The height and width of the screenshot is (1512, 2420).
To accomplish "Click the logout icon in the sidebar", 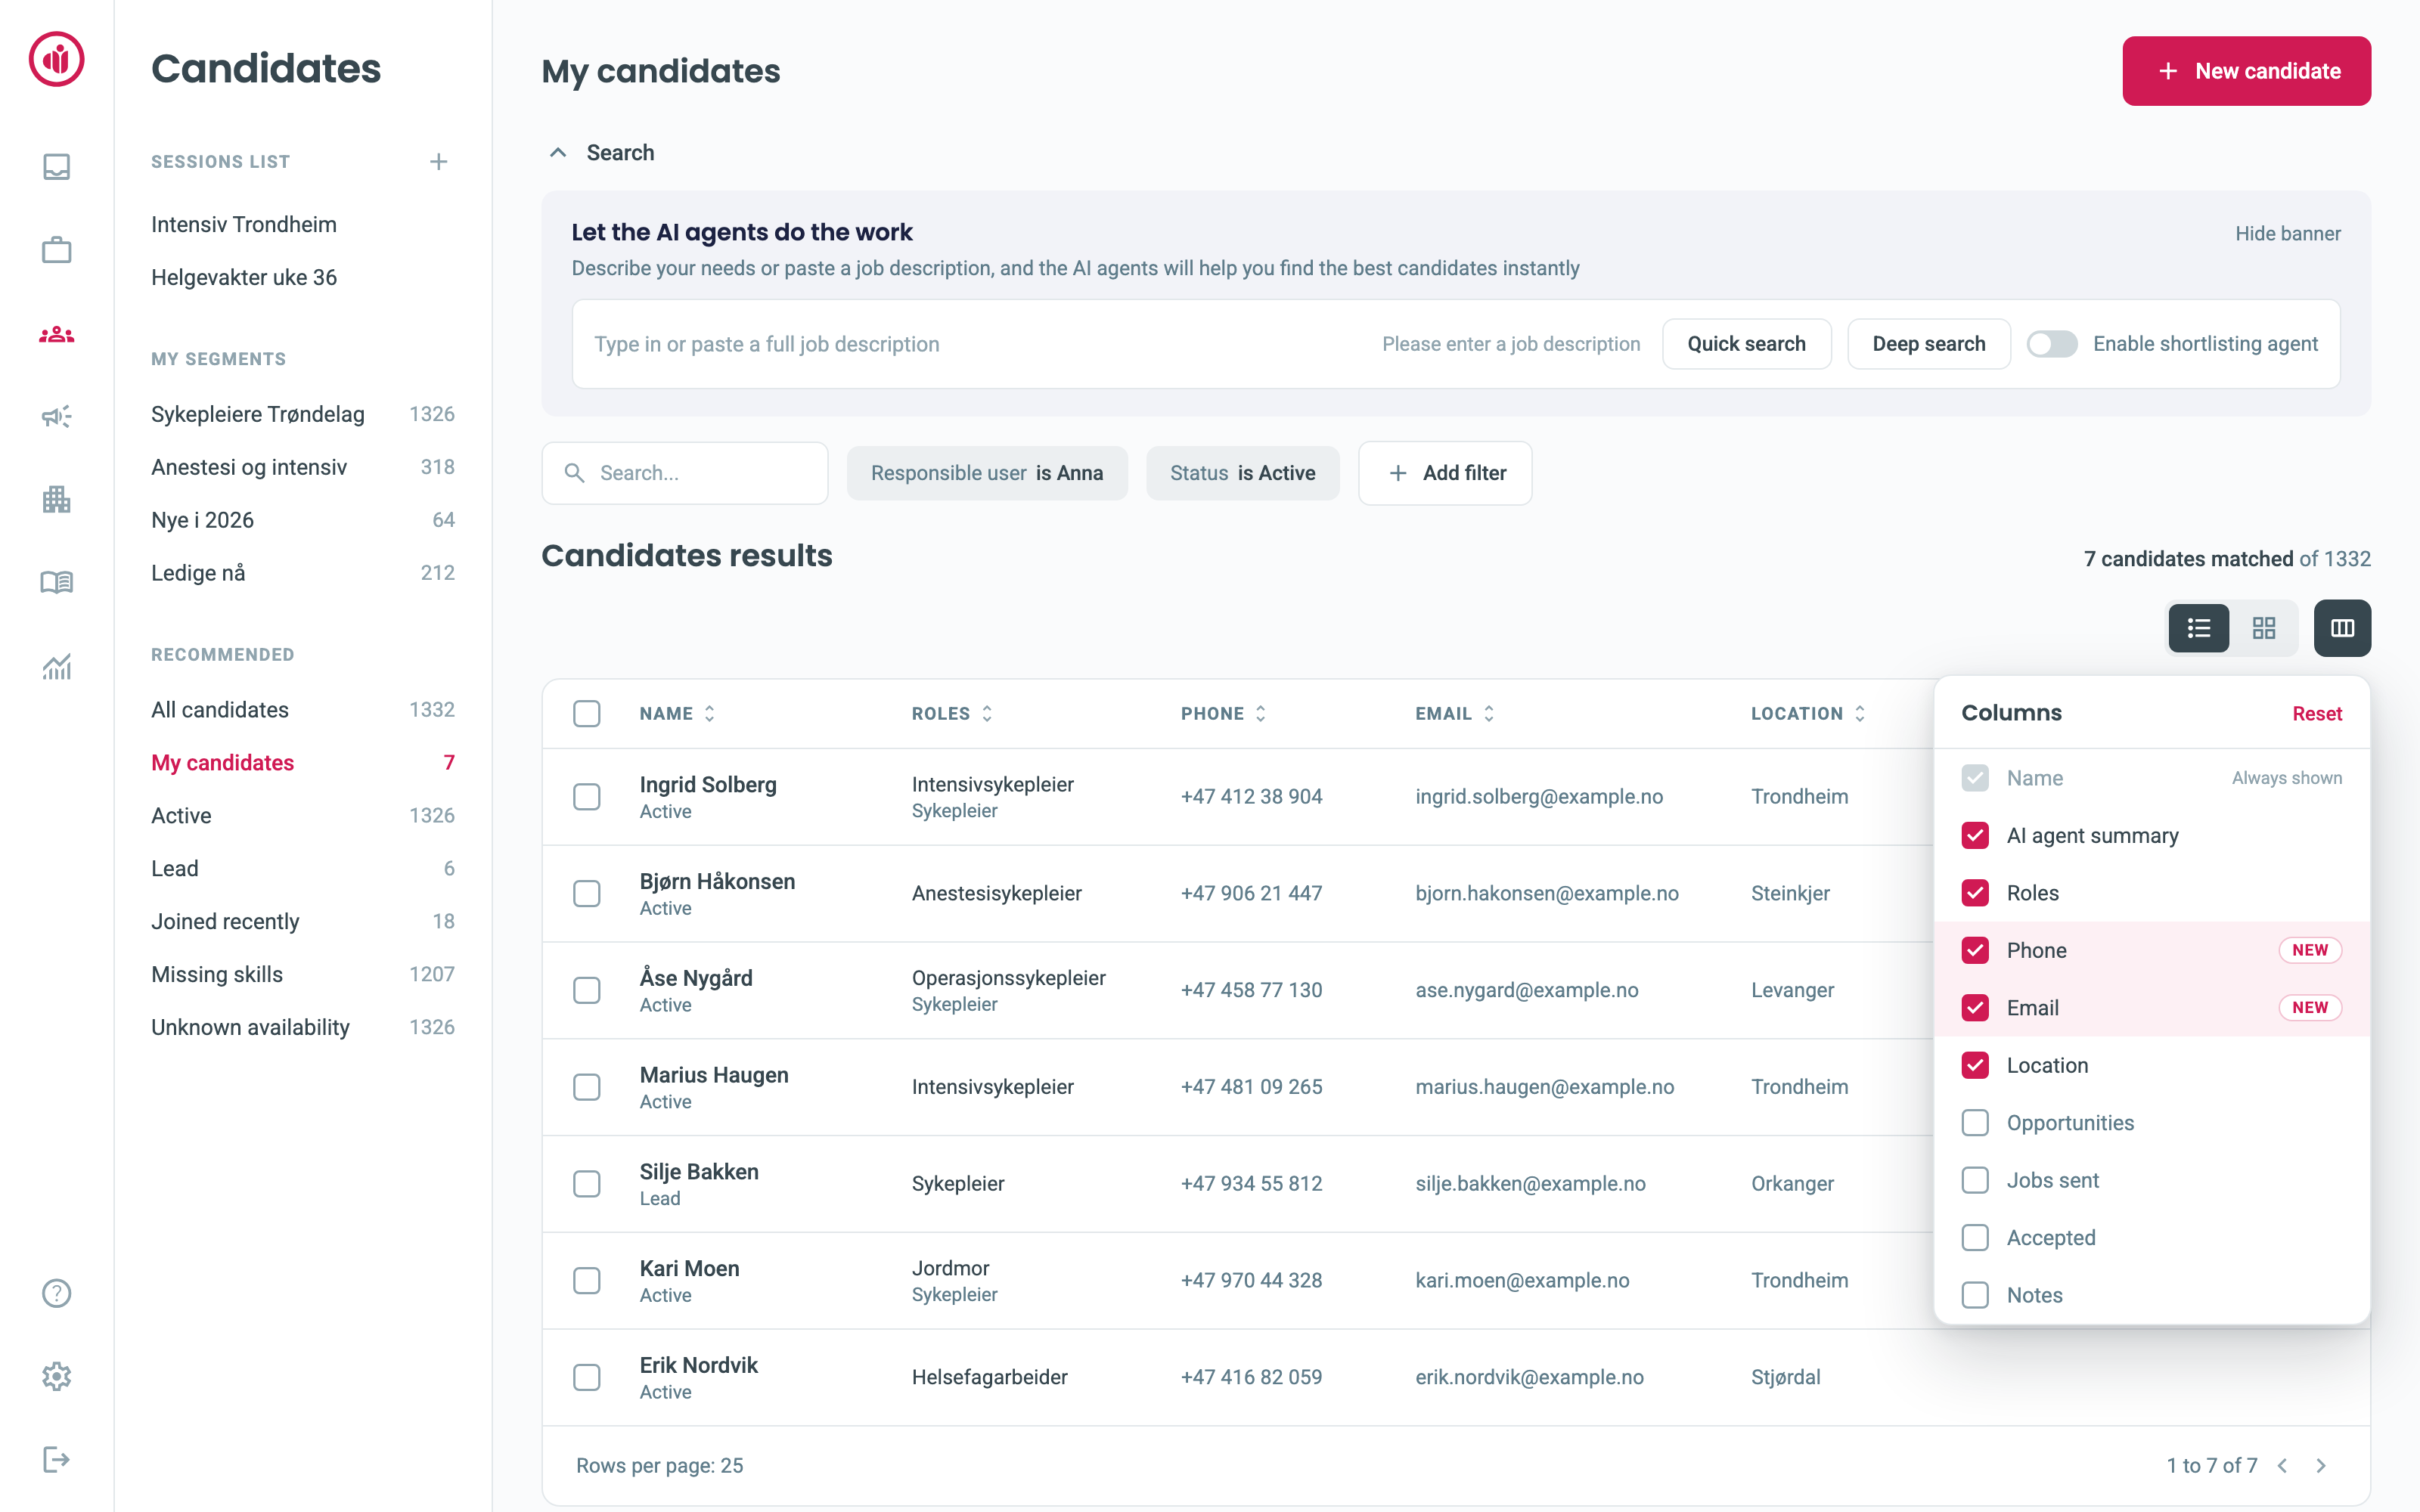I will pyautogui.click(x=57, y=1459).
